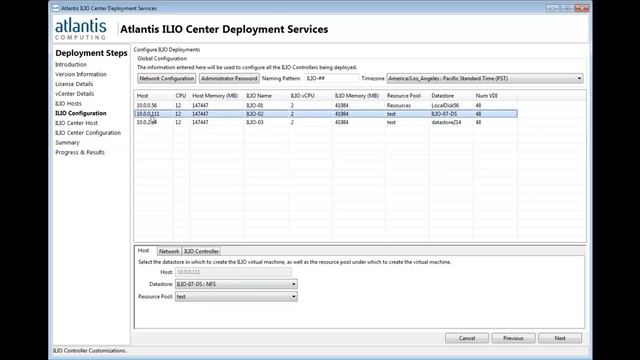Open the Network Configuration dialog

[x=167, y=78]
